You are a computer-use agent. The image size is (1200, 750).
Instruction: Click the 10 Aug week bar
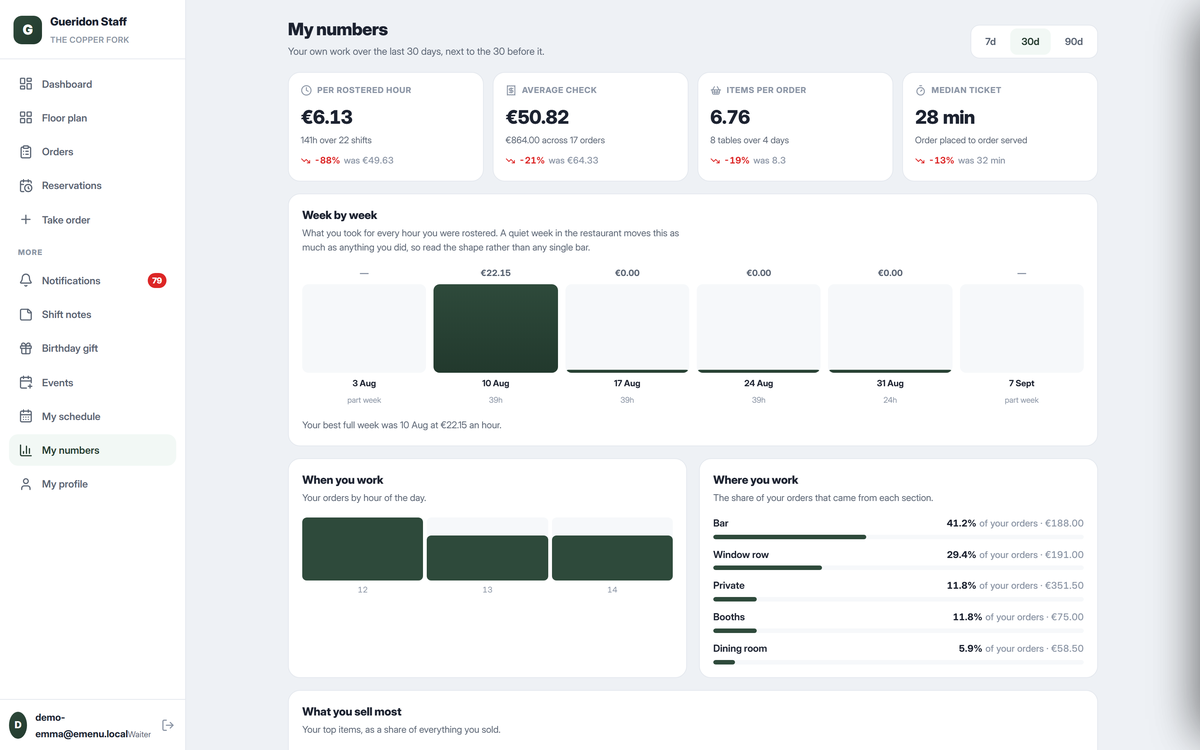coord(495,329)
